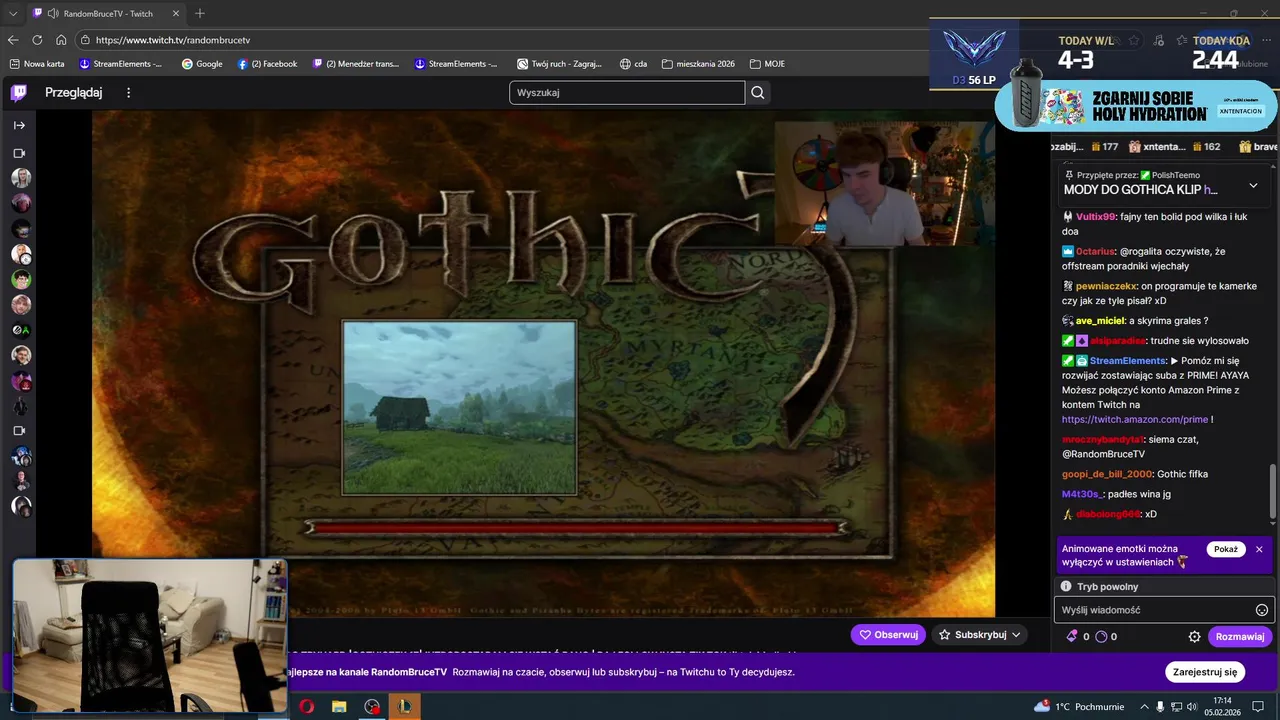
Task: Open the emote picker smiley icon
Action: 1262,610
